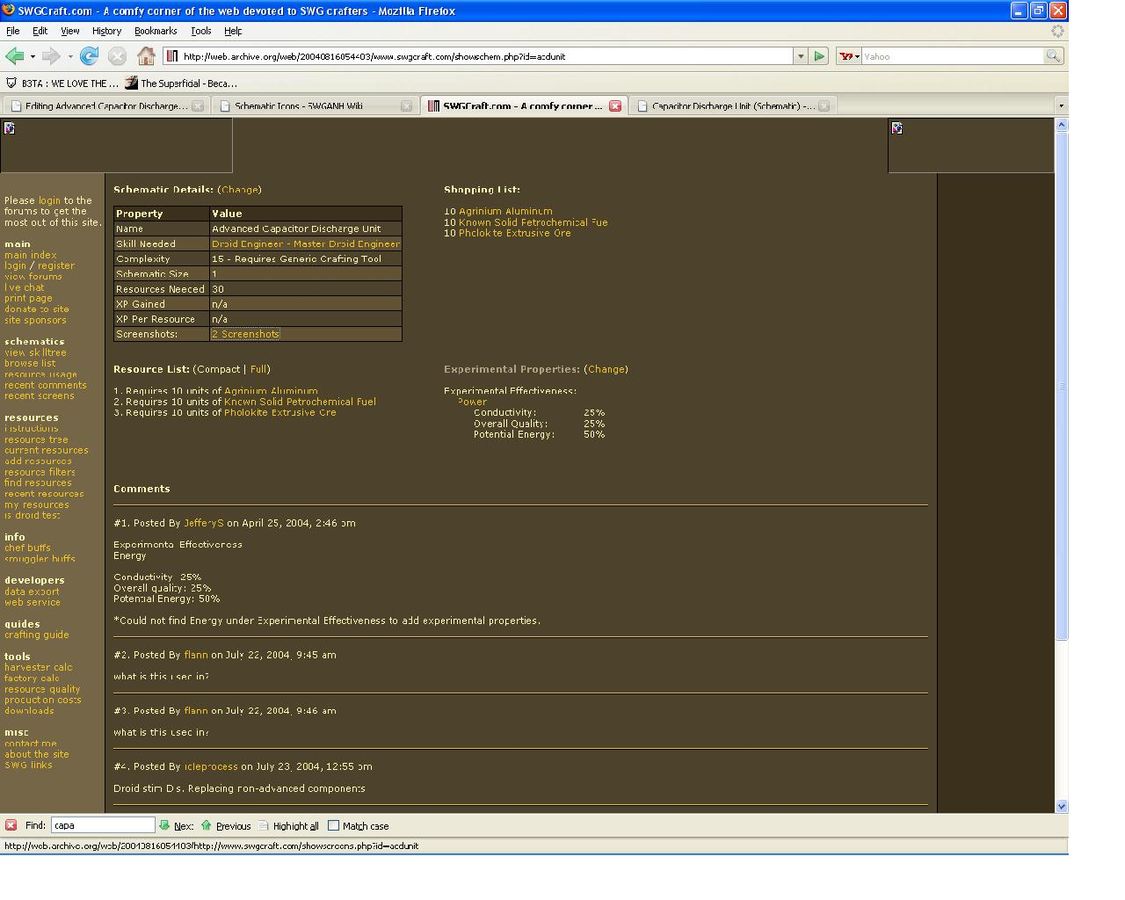Click the Agrinium Aluminum shopping list link
This screenshot has height=900, width=1125.
[505, 211]
